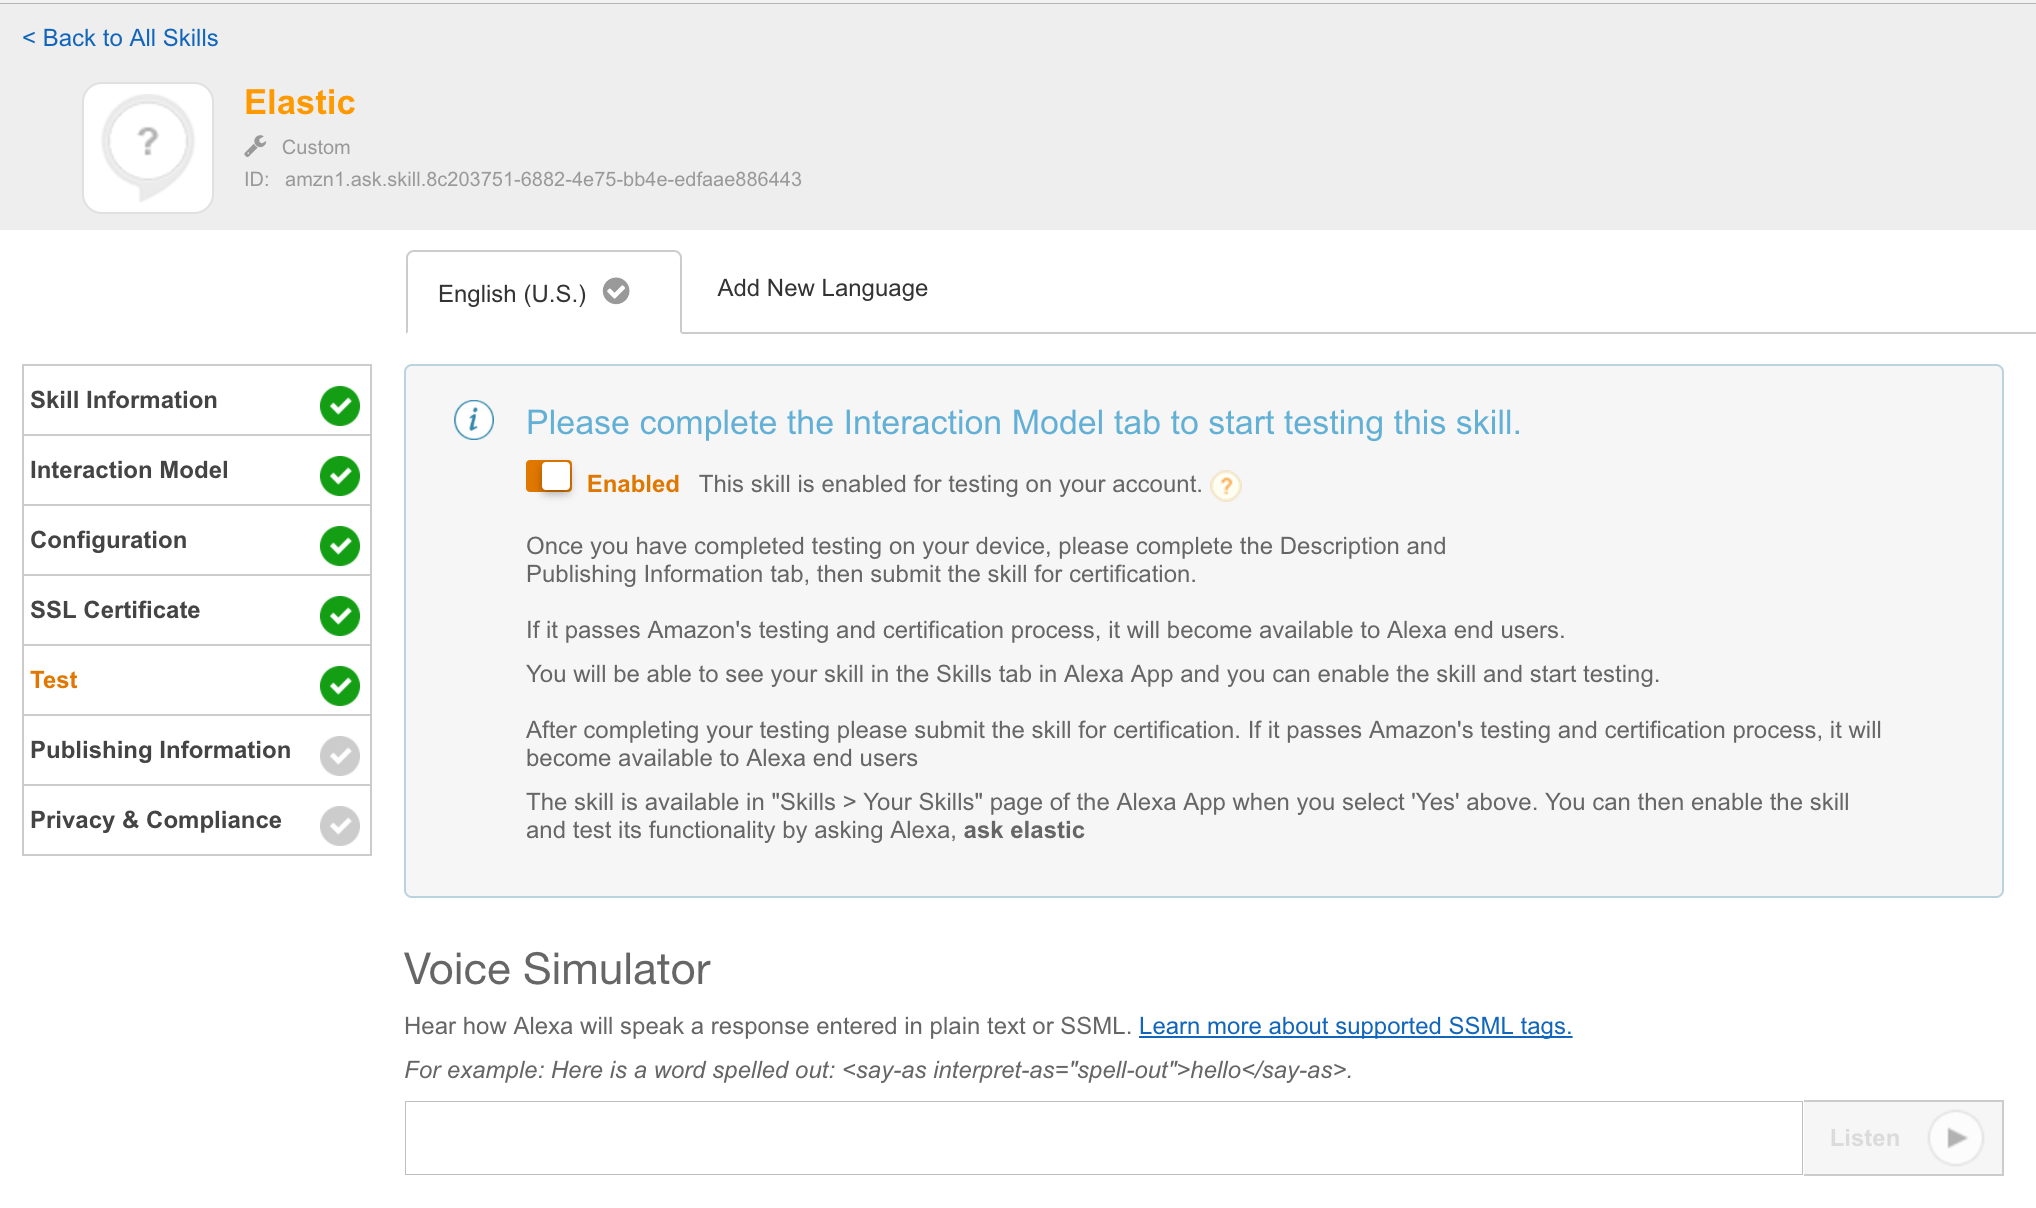Open the Configuration section
2036x1208 pixels.
(109, 540)
